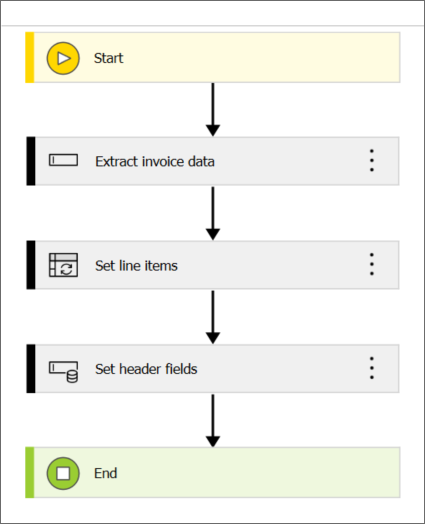Image resolution: width=425 pixels, height=524 pixels.
Task: Click the Set header fields database icon
Action: (63, 371)
